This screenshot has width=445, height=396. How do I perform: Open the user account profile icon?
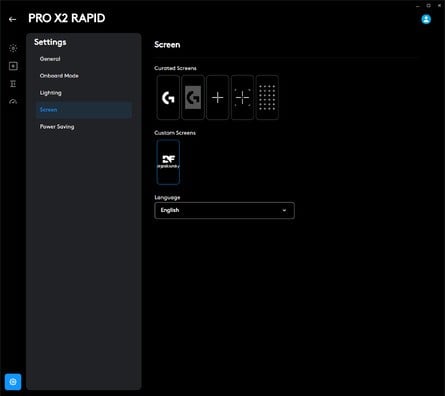(426, 19)
